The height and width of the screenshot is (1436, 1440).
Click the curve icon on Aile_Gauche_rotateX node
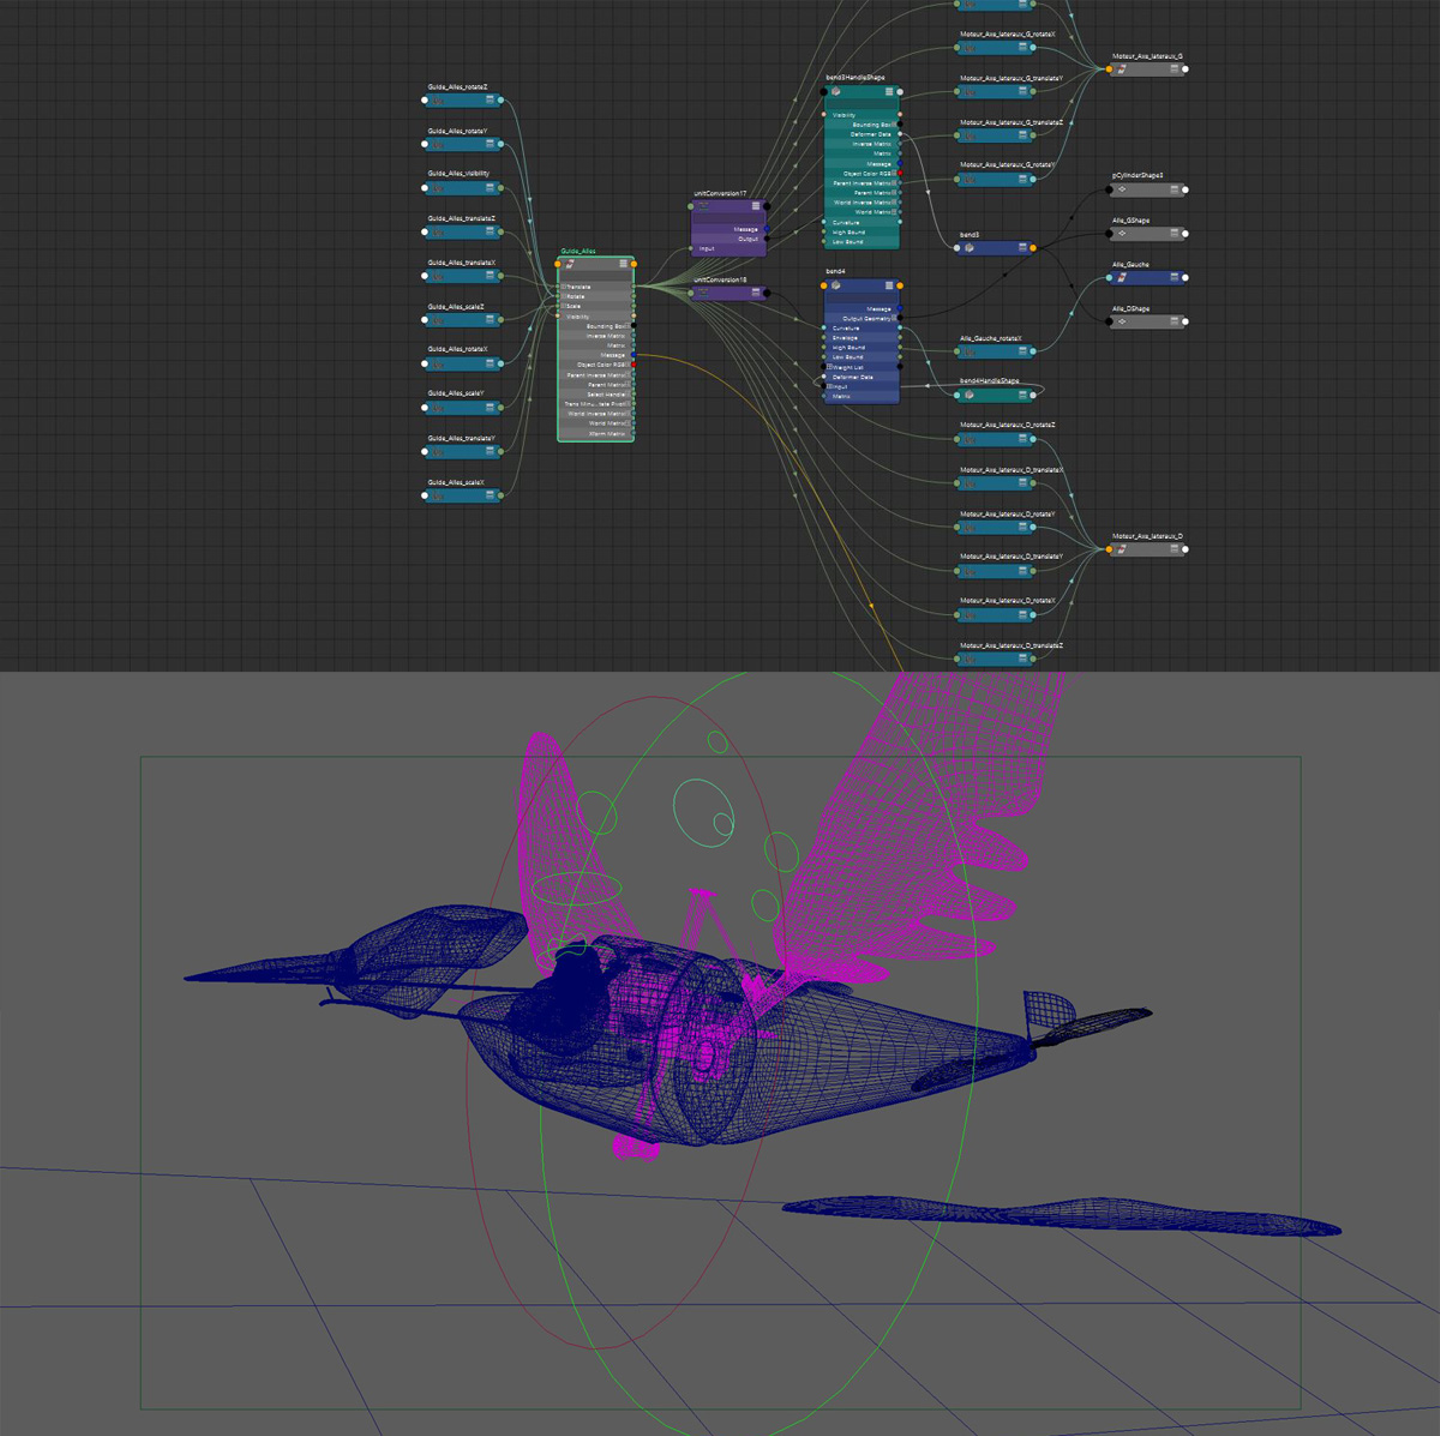969,352
